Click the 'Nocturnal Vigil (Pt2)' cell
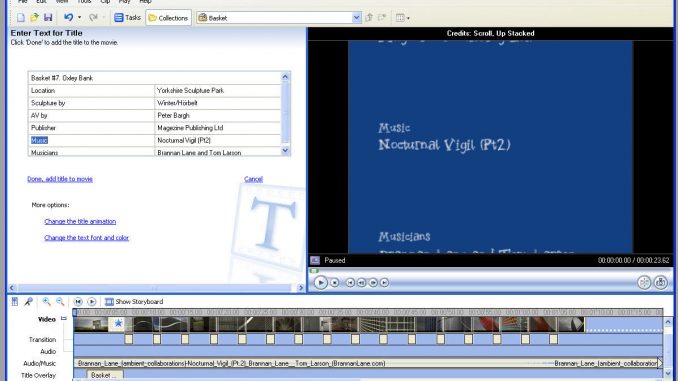This screenshot has height=381, width=678. [217, 140]
